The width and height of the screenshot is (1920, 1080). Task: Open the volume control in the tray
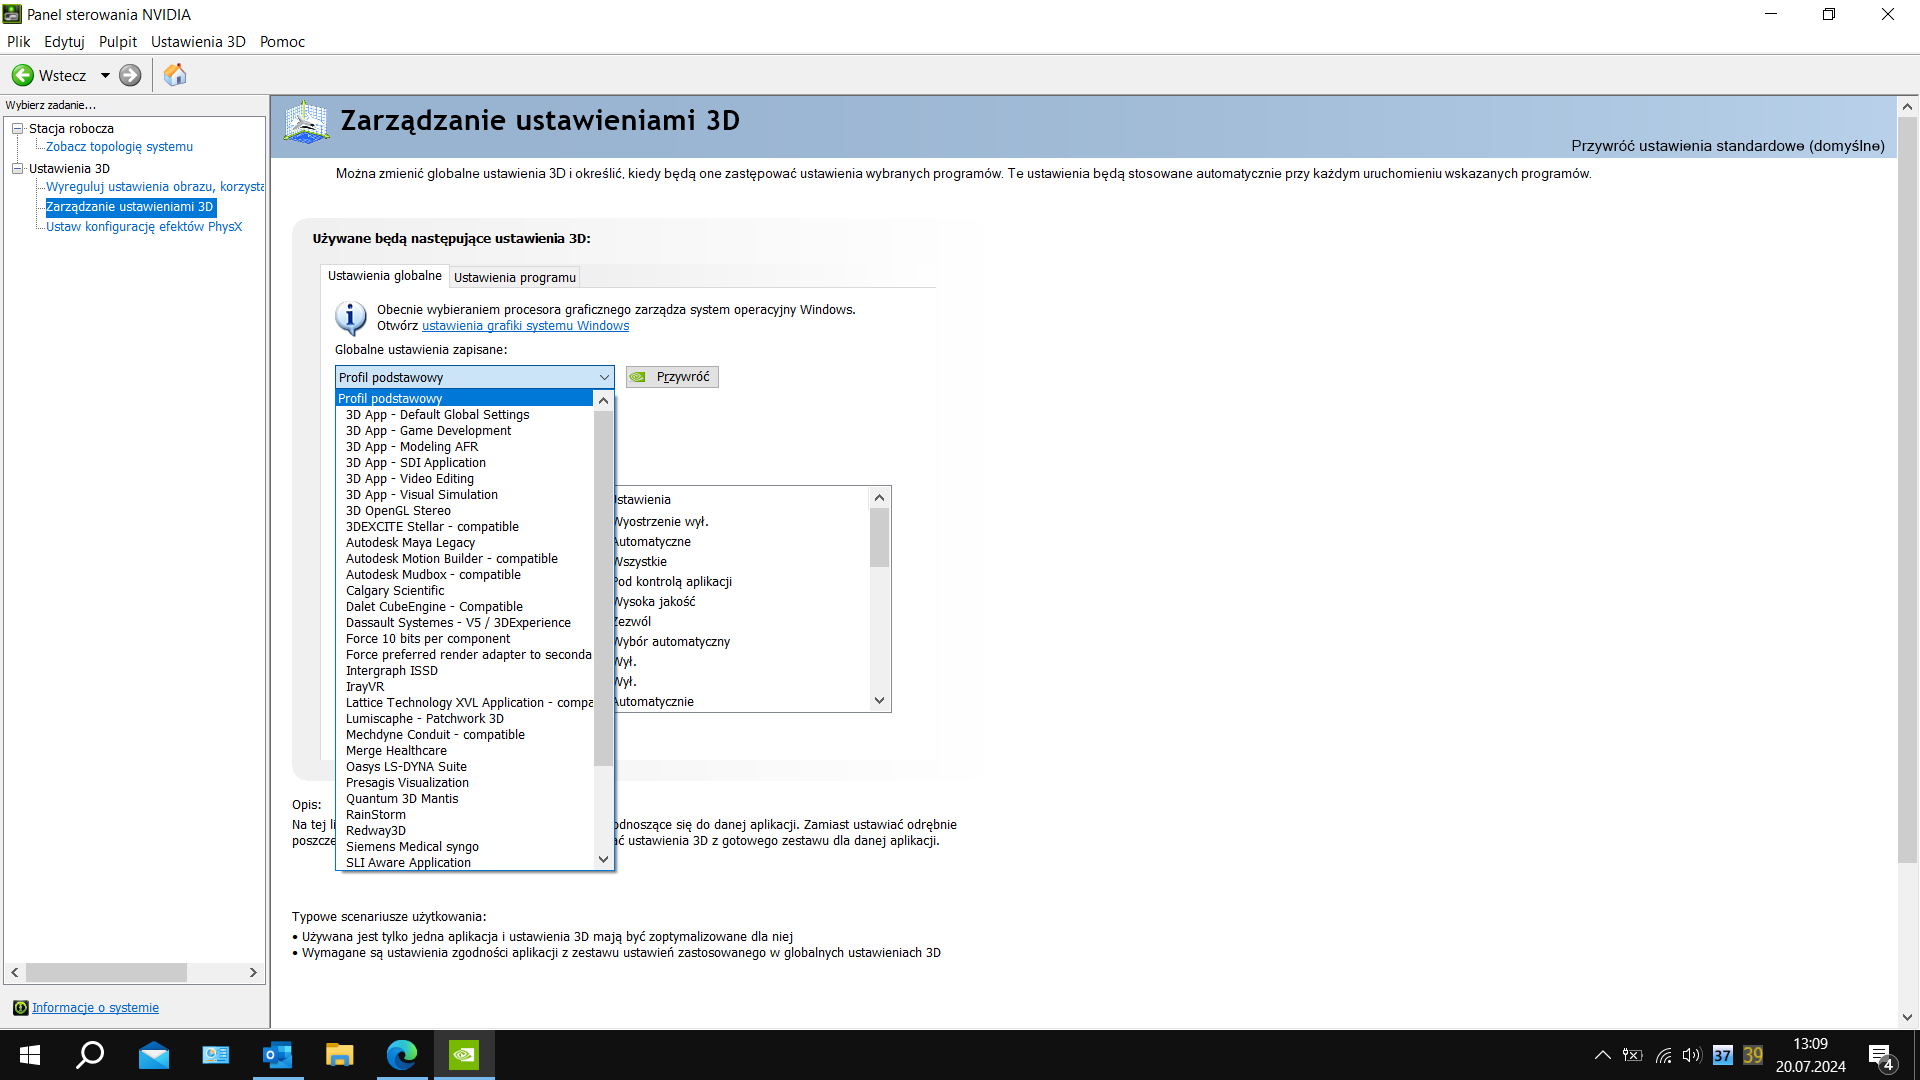[x=1692, y=1055]
